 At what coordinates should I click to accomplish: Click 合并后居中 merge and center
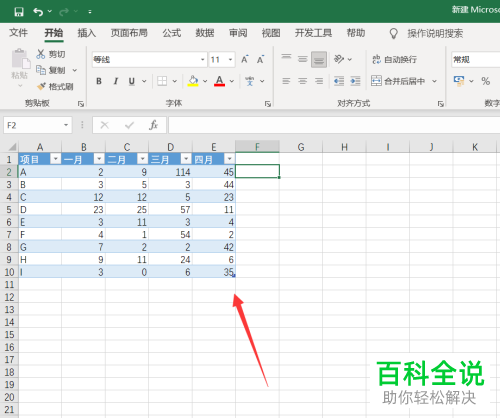click(398, 81)
